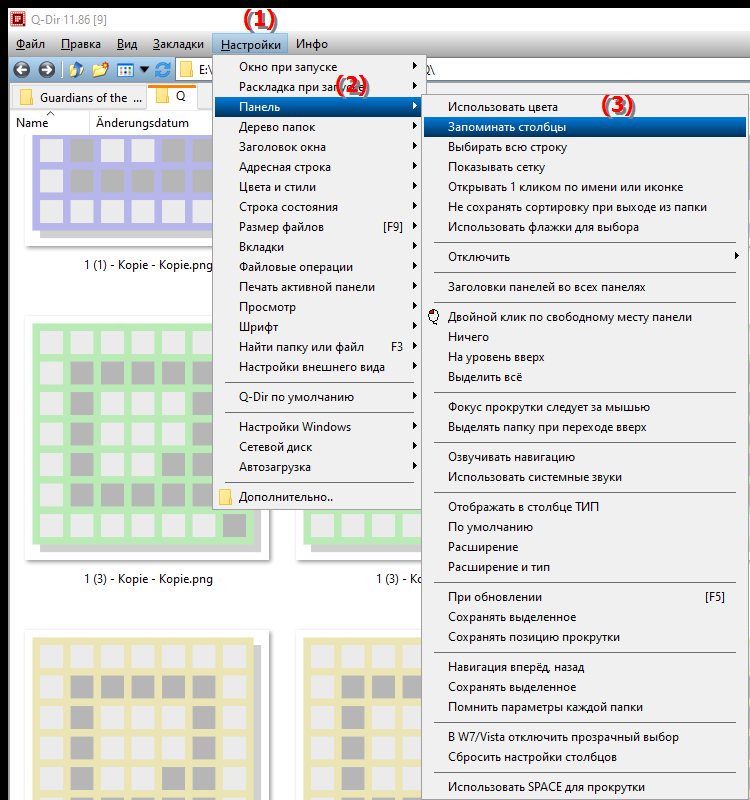
Task: Toggle Открывать 1 кликом по имени
Action: [585, 187]
